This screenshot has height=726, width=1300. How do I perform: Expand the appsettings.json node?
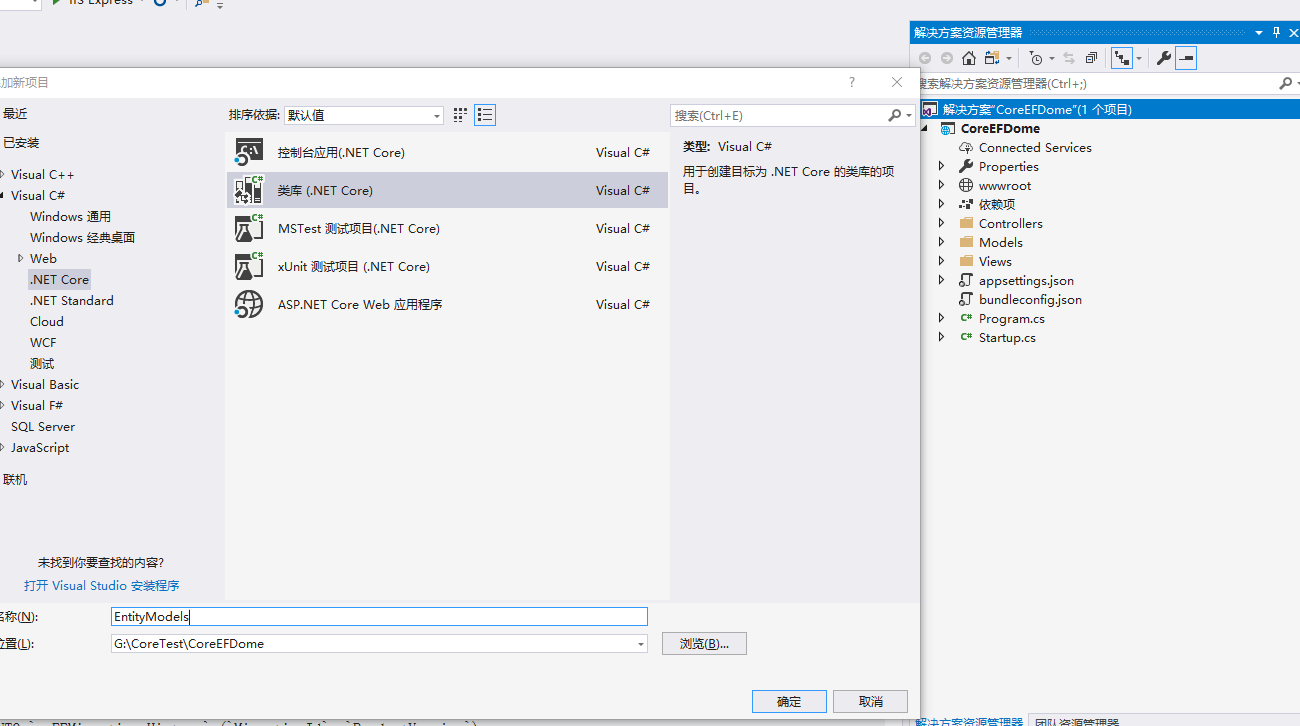(x=941, y=281)
